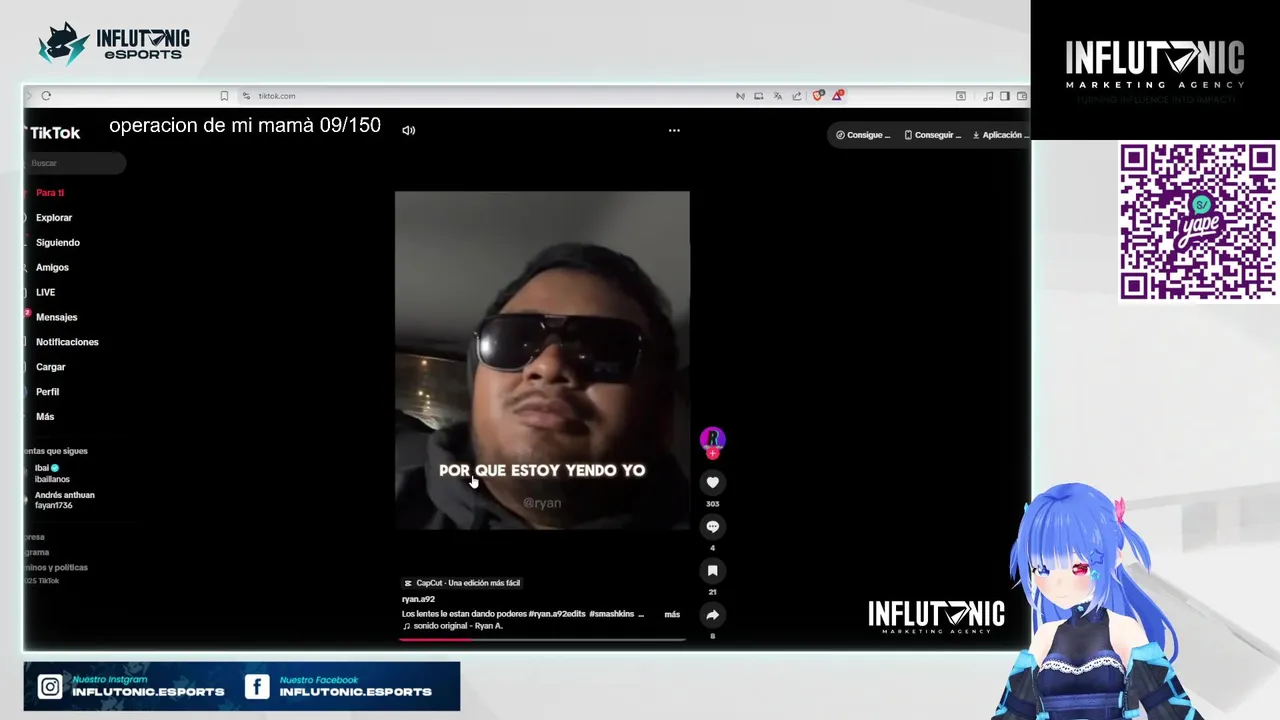The image size is (1280, 720).
Task: Click the share page icon in toolbar
Action: pos(797,96)
